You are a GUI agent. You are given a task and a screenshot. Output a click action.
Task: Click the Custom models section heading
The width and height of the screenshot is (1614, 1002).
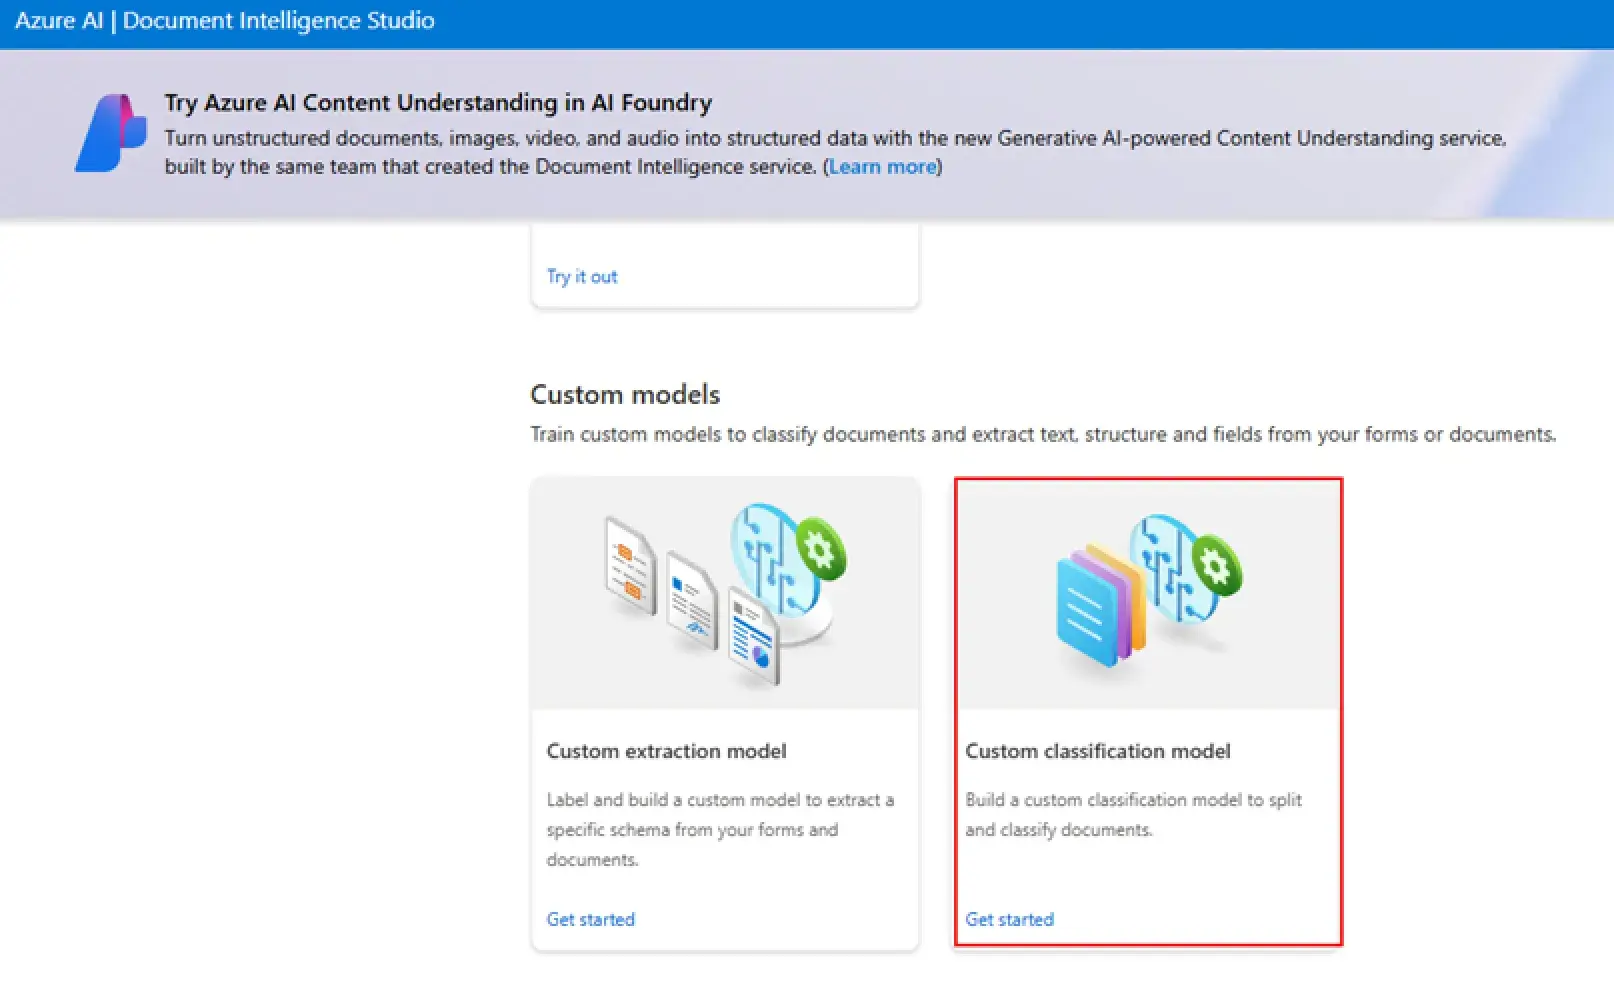pyautogui.click(x=625, y=395)
